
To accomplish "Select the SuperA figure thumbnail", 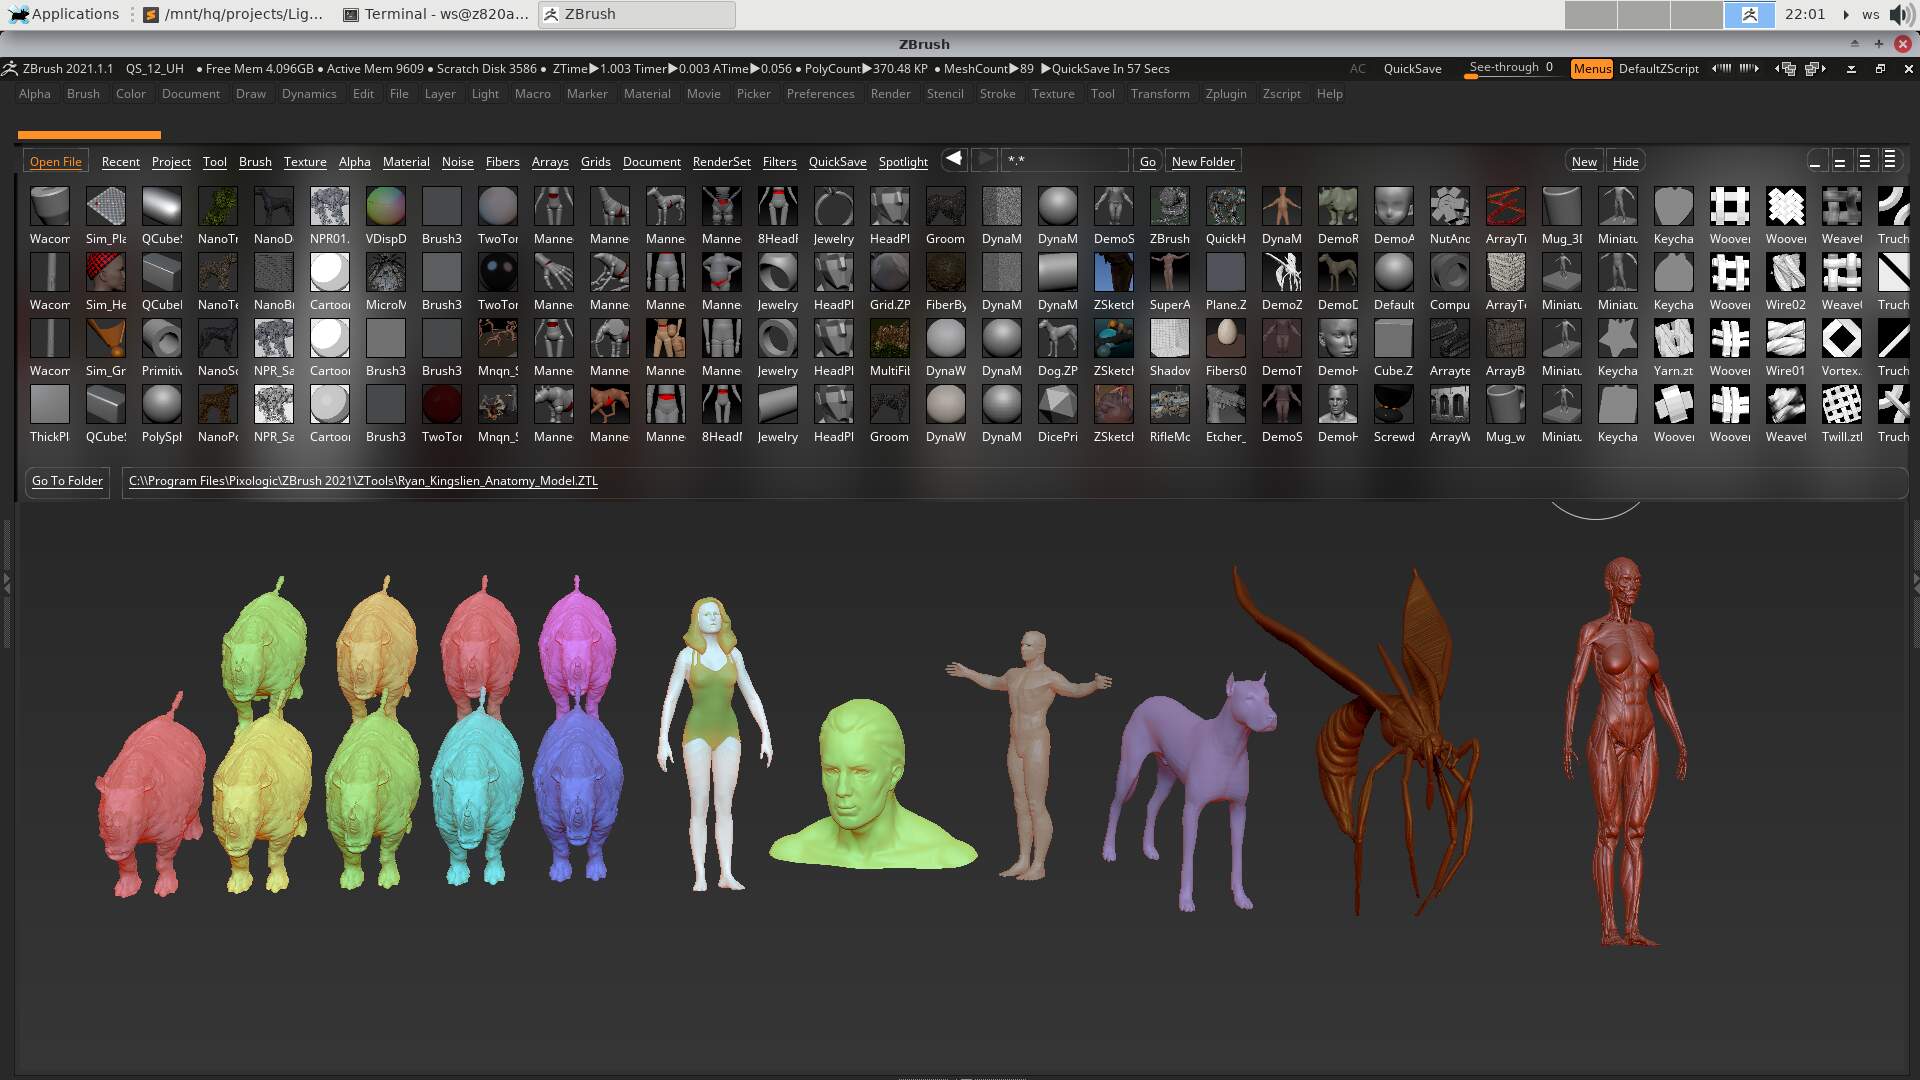I will click(1169, 272).
